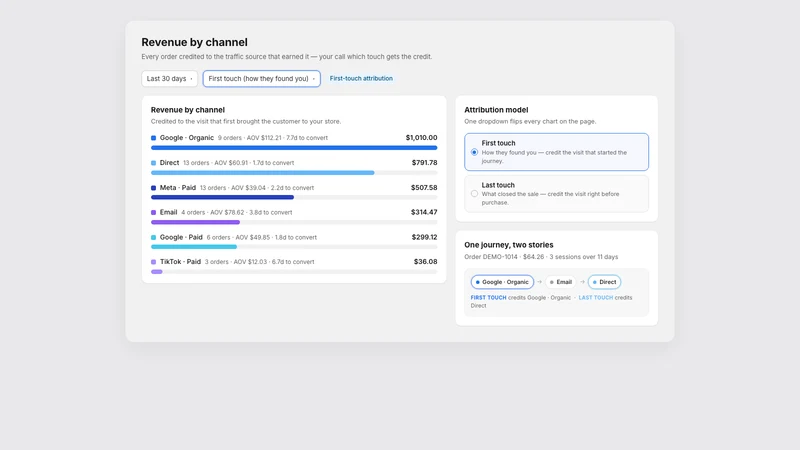This screenshot has width=800, height=450.
Task: Click the Email channel purple square icon
Action: (x=154, y=212)
